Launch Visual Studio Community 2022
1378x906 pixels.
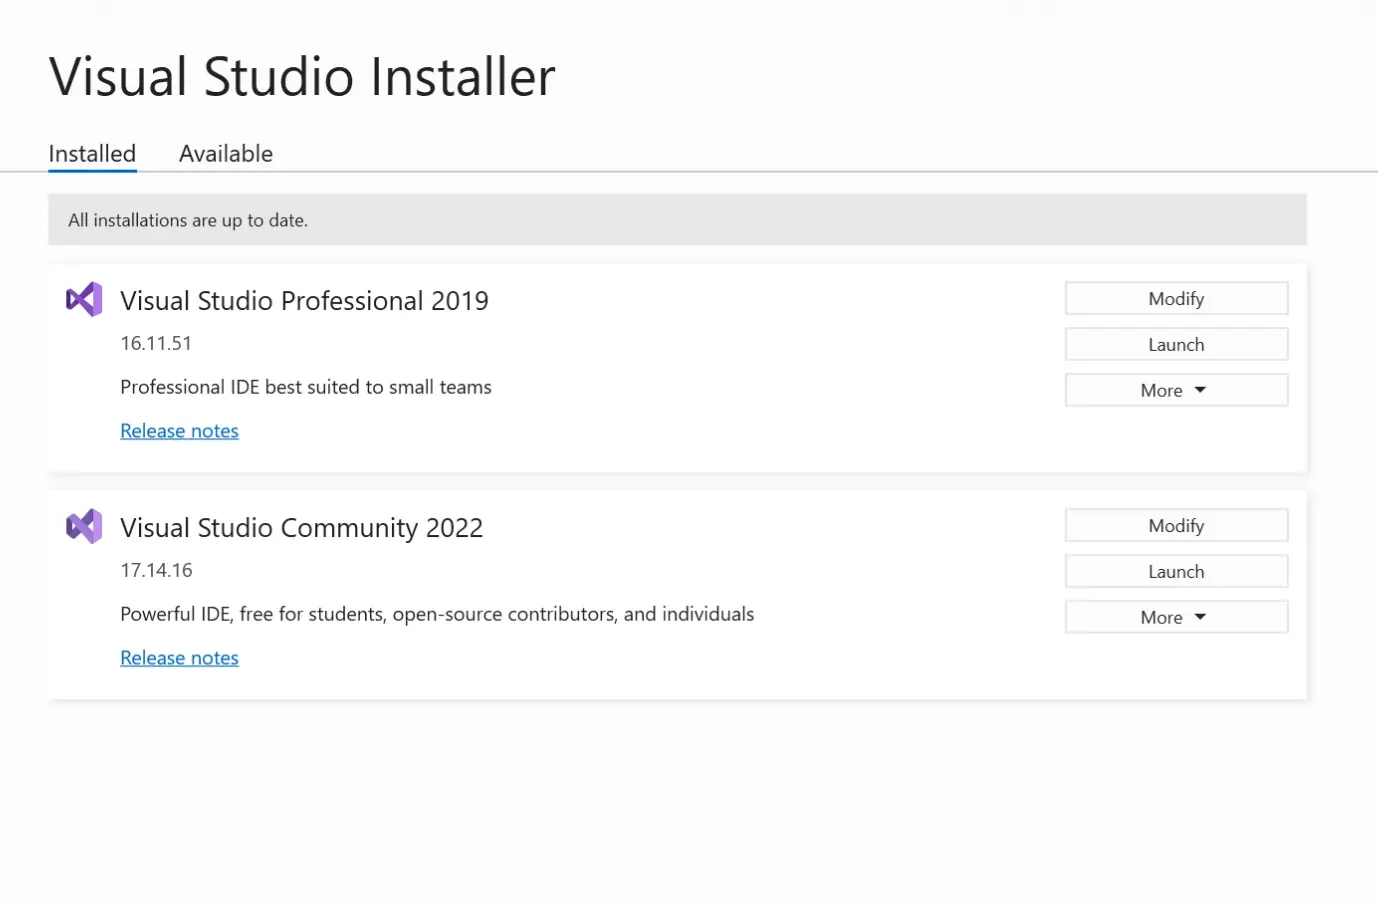1176,572
